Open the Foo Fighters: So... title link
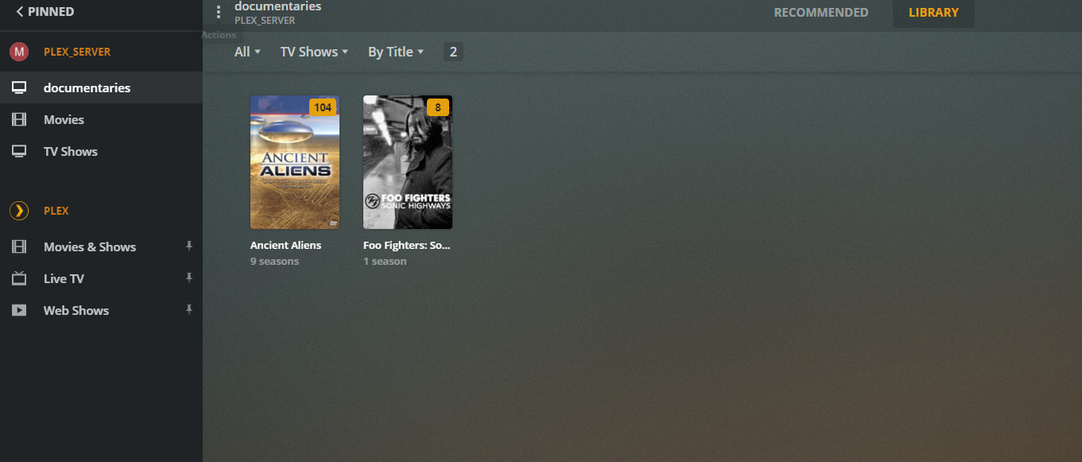1082x462 pixels. click(406, 245)
